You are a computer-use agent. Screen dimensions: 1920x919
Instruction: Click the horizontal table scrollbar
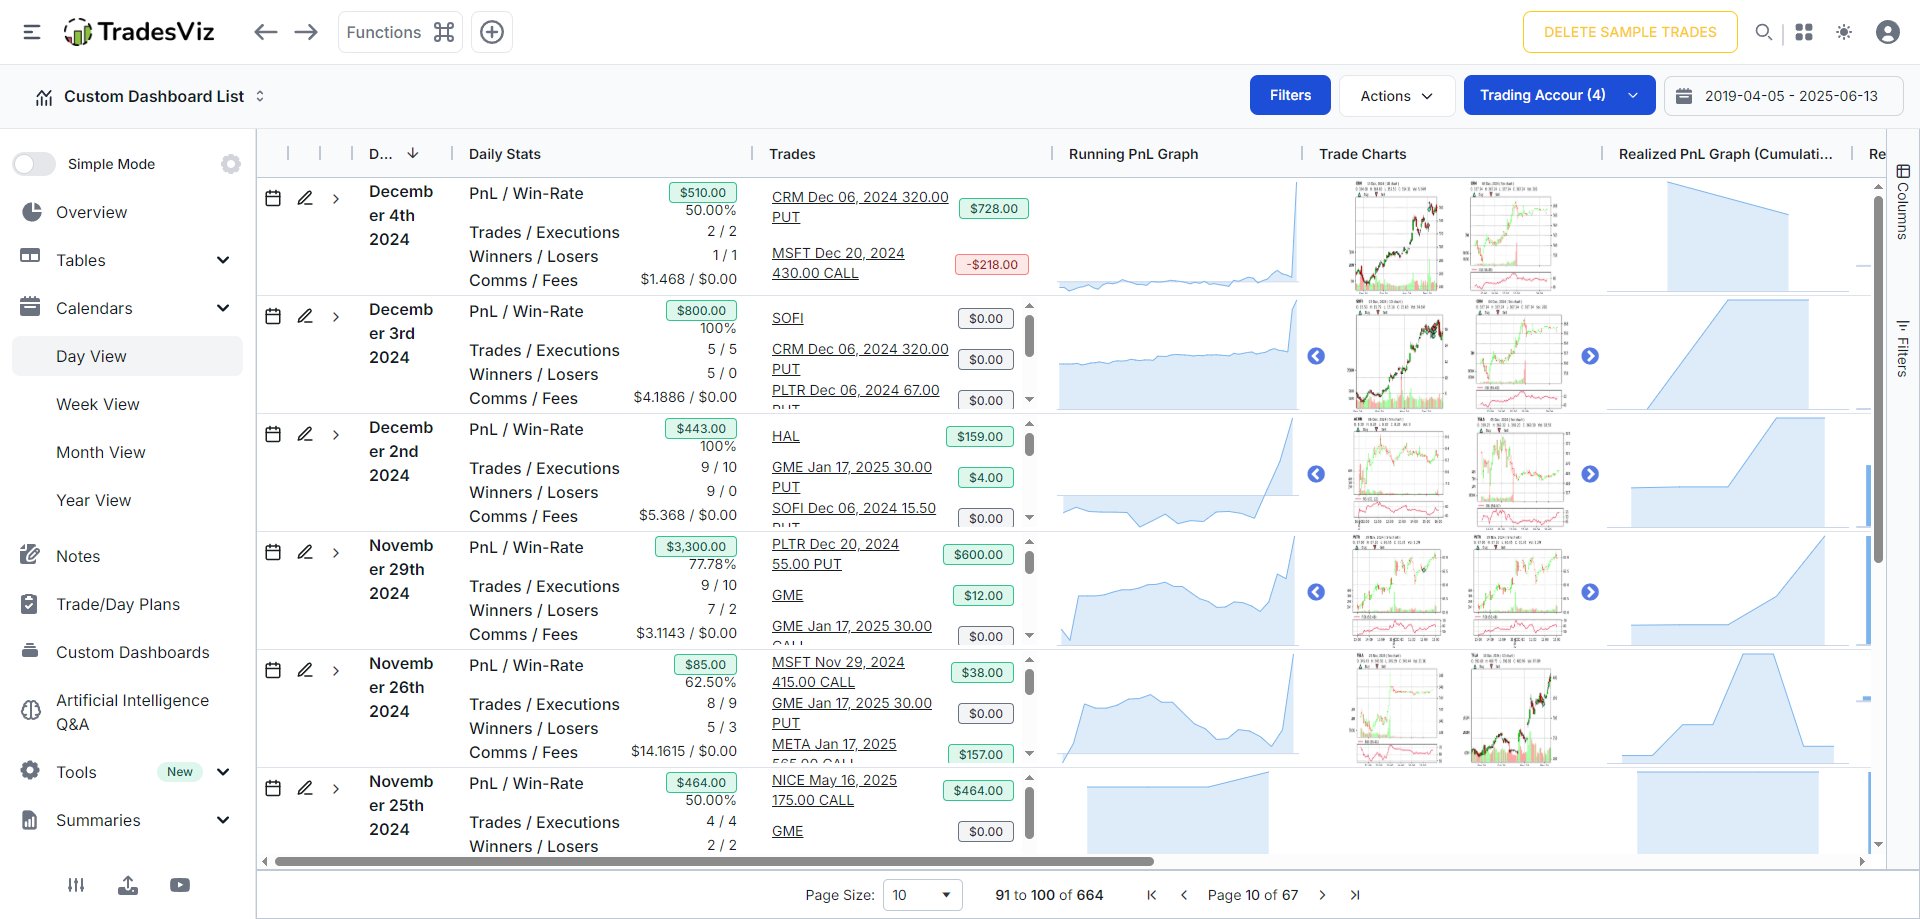click(714, 861)
